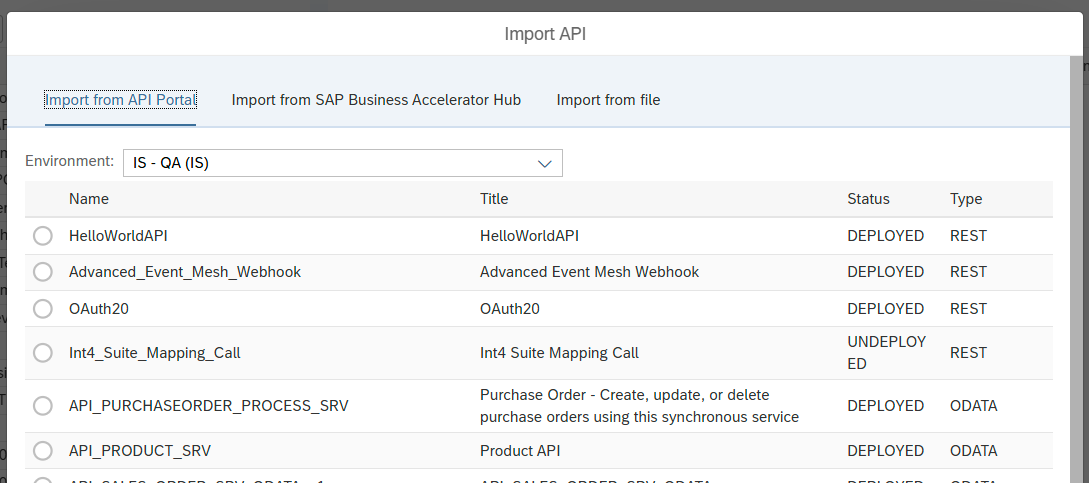Click the Name column header

[88, 199]
